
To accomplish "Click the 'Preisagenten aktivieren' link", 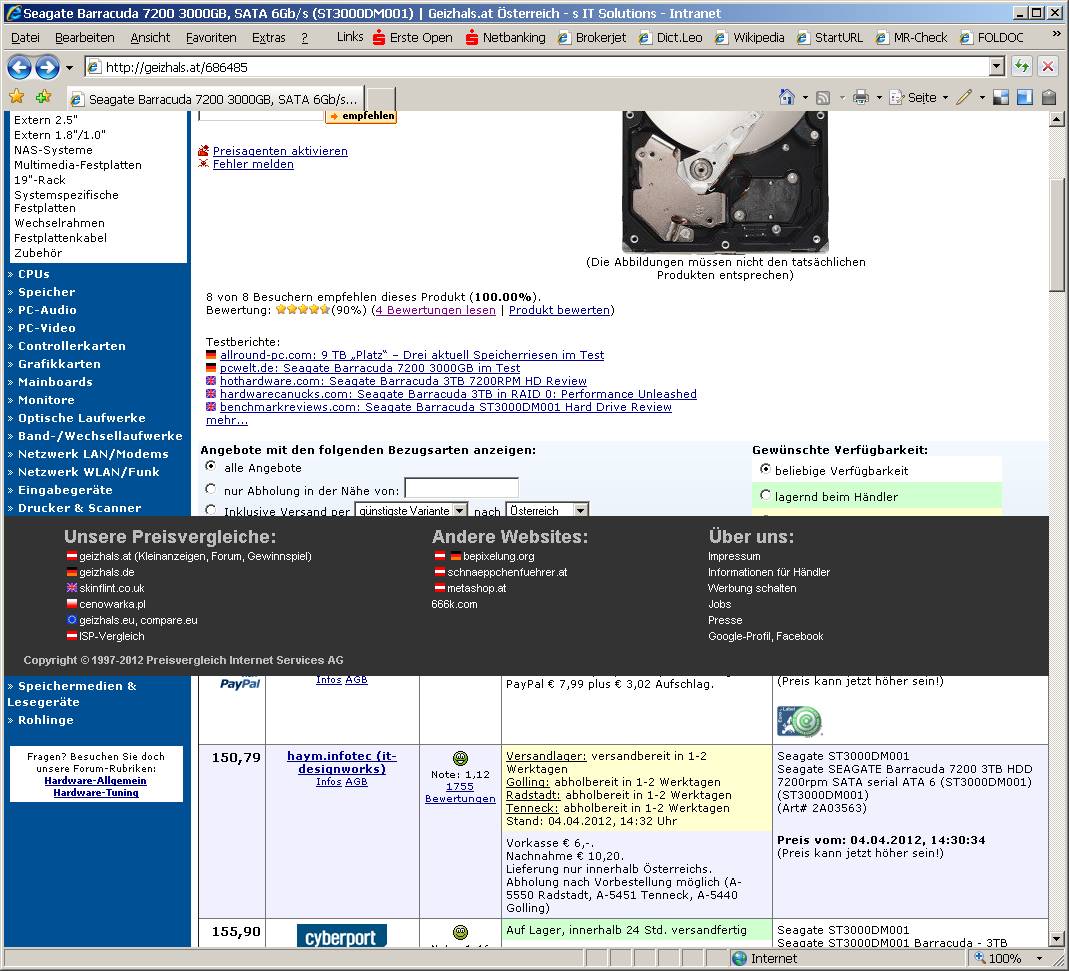I will [x=280, y=151].
